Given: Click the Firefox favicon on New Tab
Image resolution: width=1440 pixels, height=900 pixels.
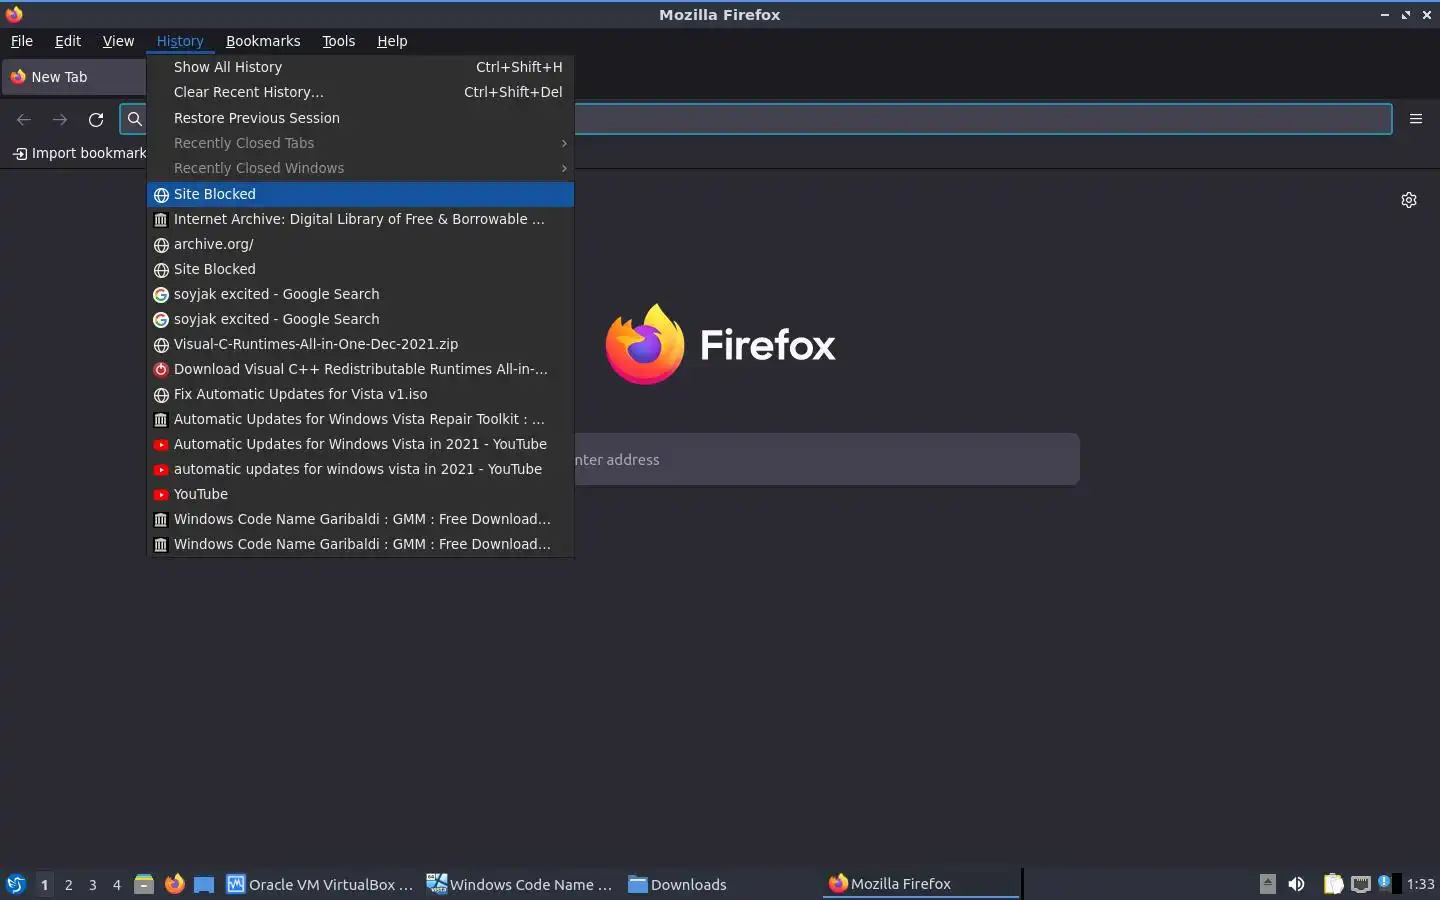Looking at the screenshot, I should (x=18, y=77).
